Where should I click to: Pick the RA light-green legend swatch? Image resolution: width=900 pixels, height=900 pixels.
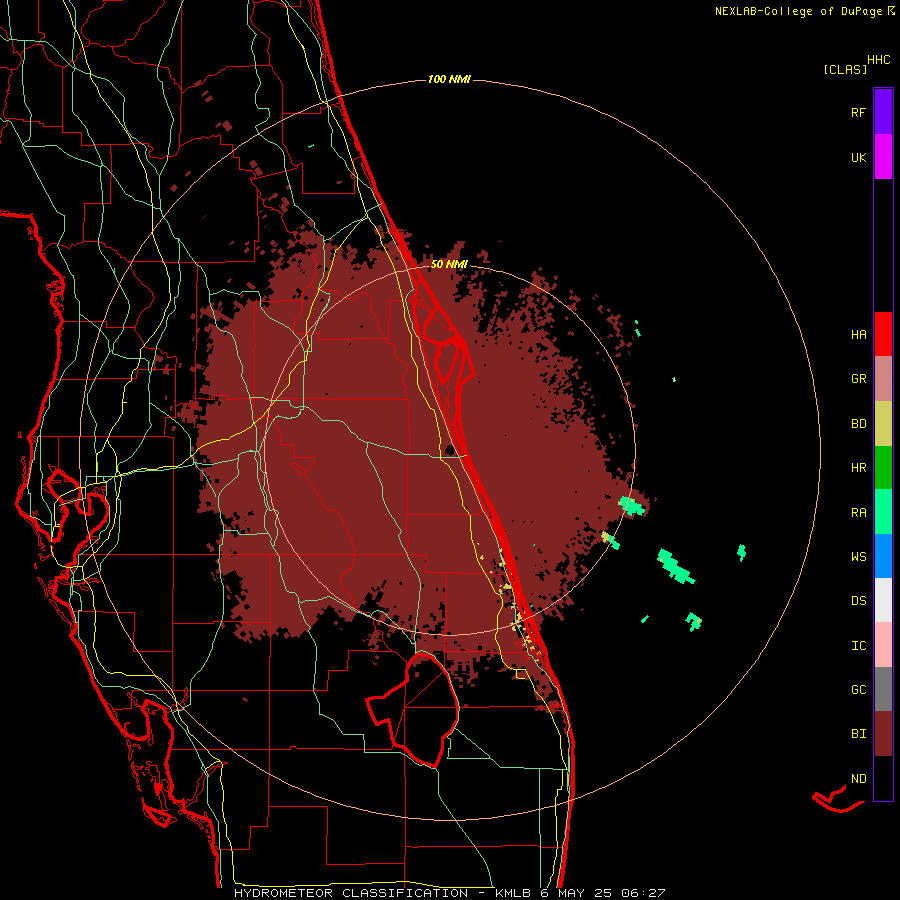pos(883,512)
